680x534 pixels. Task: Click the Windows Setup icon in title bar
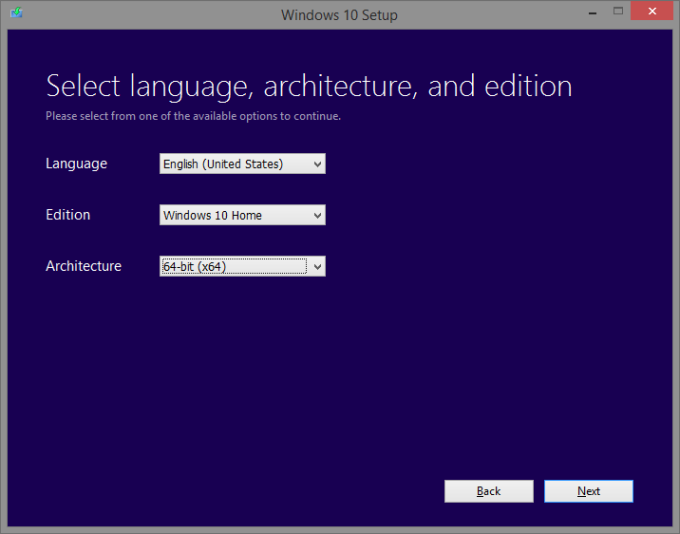coord(16,14)
